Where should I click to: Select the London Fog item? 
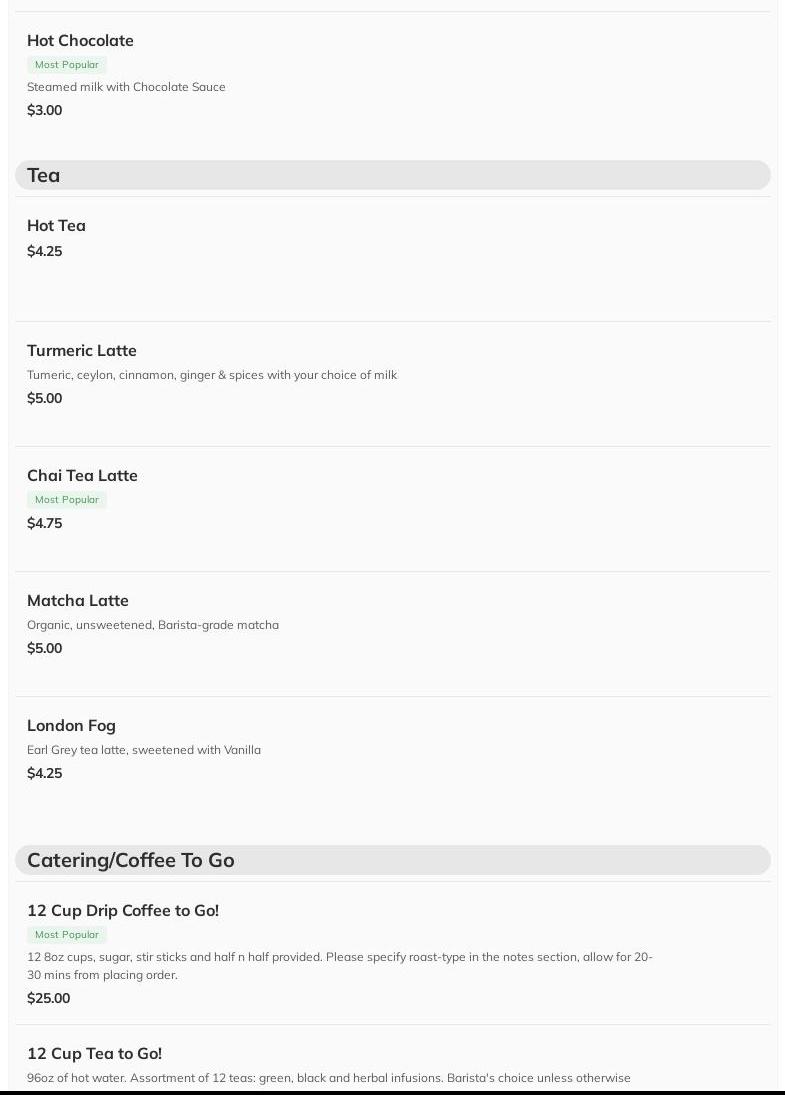point(71,726)
